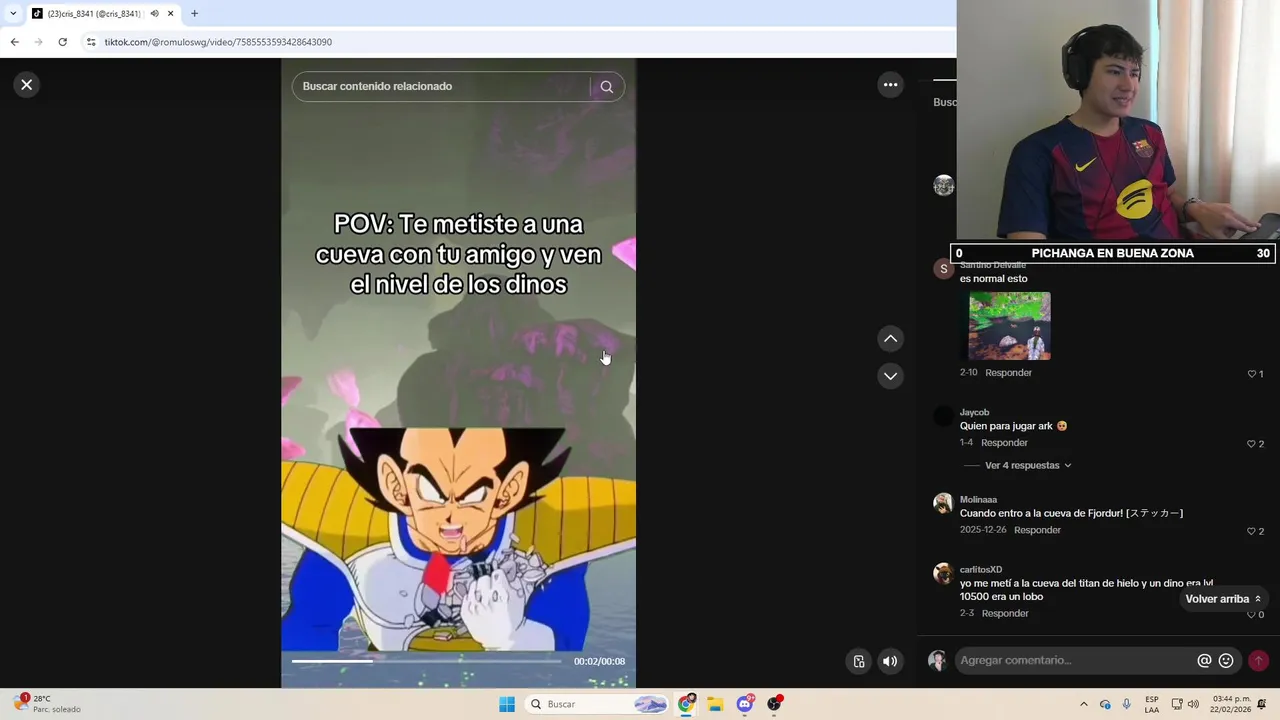Mute the video with speaker button
Screen dimensions: 1280x720
(890, 661)
